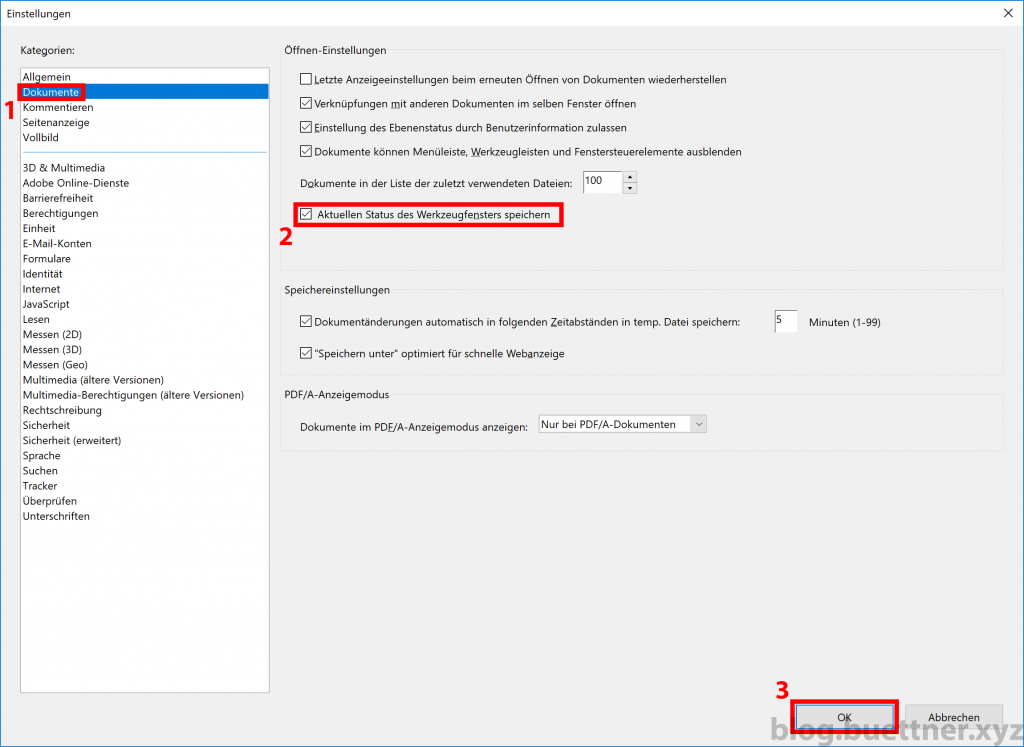This screenshot has width=1024, height=747.
Task: Edit the autosave minutes field
Action: click(x=785, y=321)
